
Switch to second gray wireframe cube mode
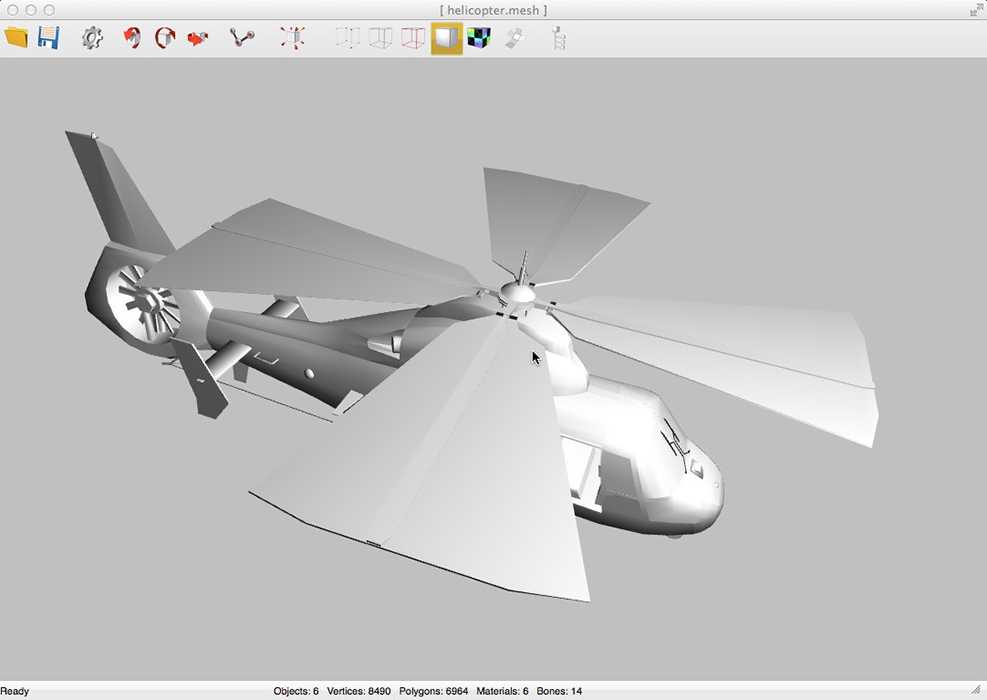click(380, 39)
